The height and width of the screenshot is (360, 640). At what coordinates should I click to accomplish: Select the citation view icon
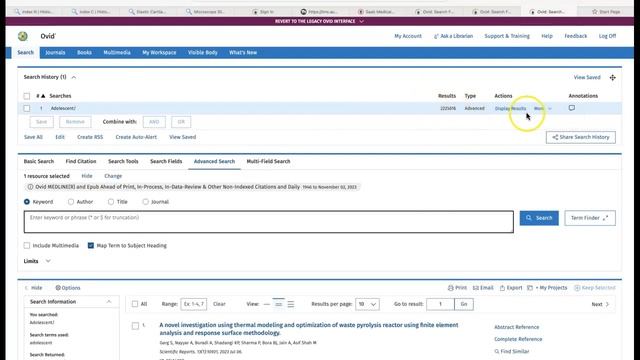pyautogui.click(x=278, y=304)
